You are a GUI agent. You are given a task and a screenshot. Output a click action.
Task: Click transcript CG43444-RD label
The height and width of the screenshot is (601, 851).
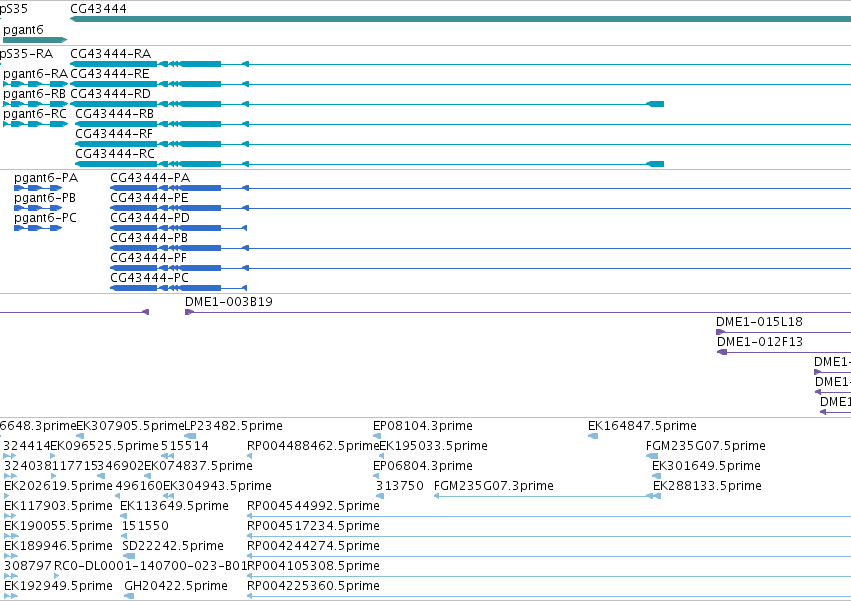pos(110,94)
